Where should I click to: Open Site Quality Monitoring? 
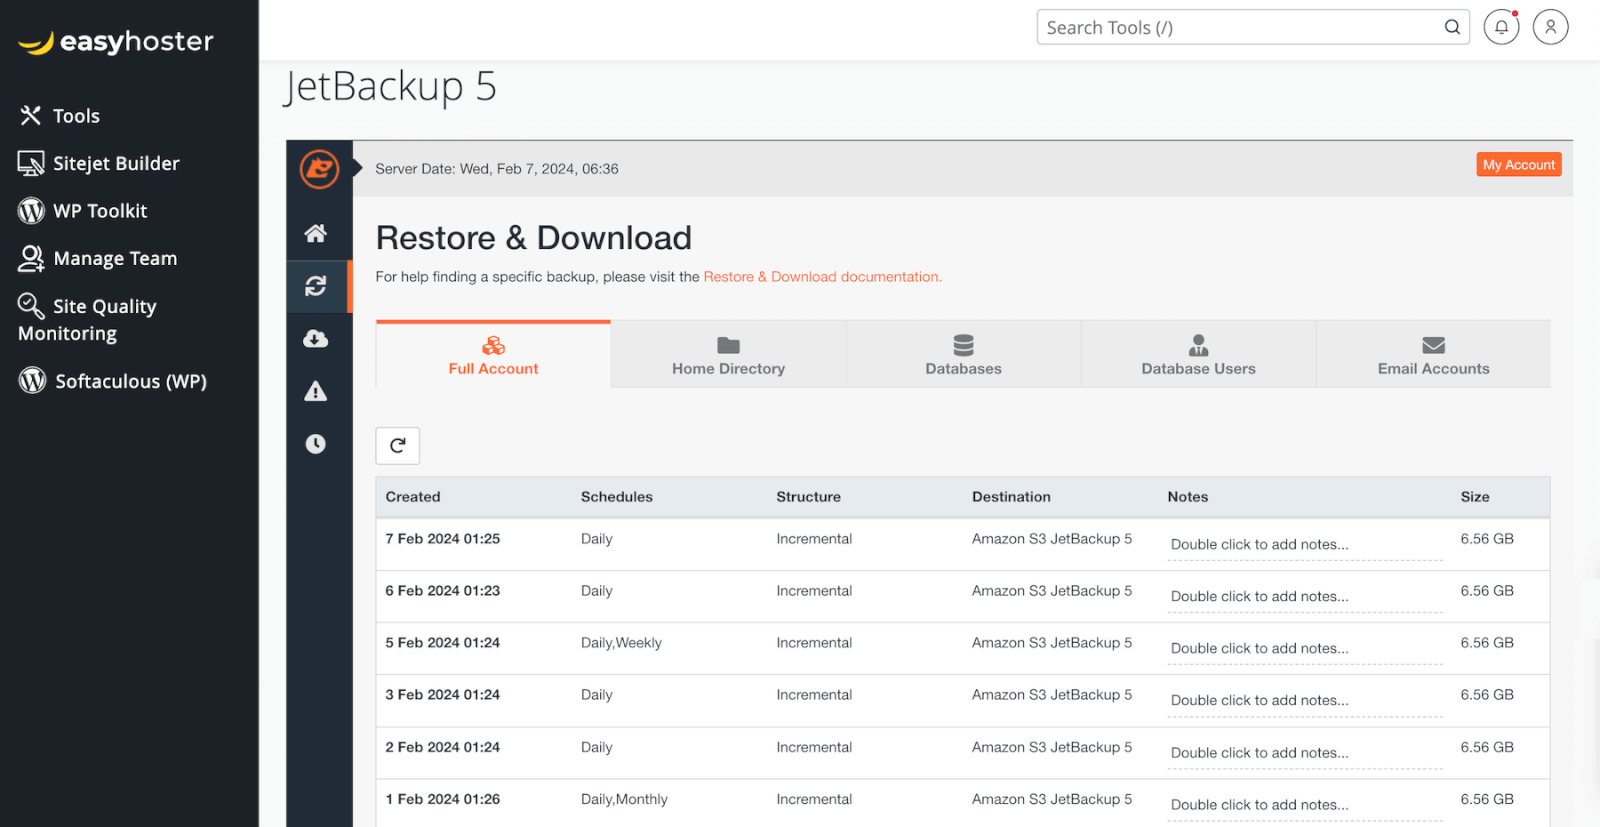[x=87, y=319]
